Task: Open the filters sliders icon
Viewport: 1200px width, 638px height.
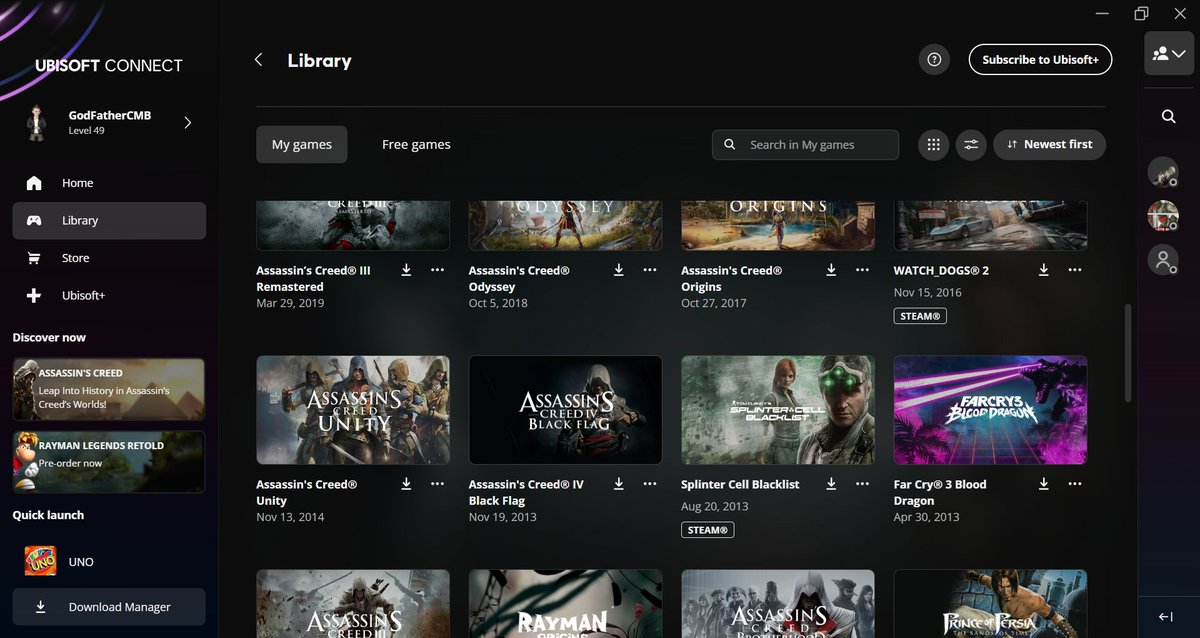Action: [971, 144]
